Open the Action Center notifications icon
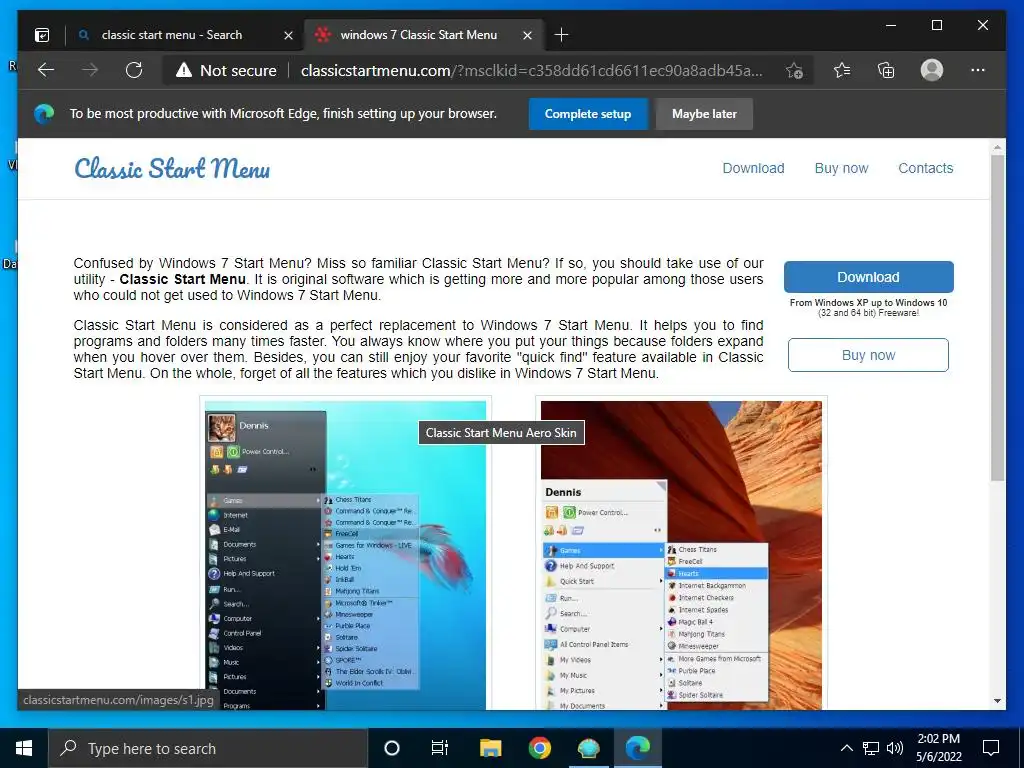 991,748
